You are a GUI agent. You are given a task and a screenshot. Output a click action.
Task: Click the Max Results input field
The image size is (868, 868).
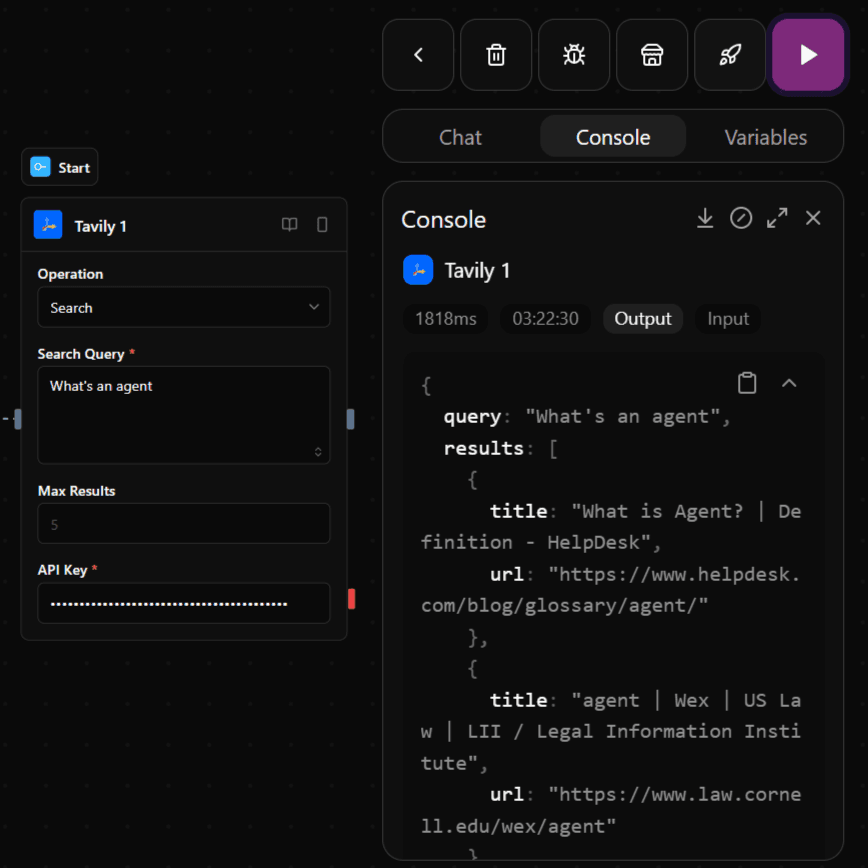tap(184, 524)
